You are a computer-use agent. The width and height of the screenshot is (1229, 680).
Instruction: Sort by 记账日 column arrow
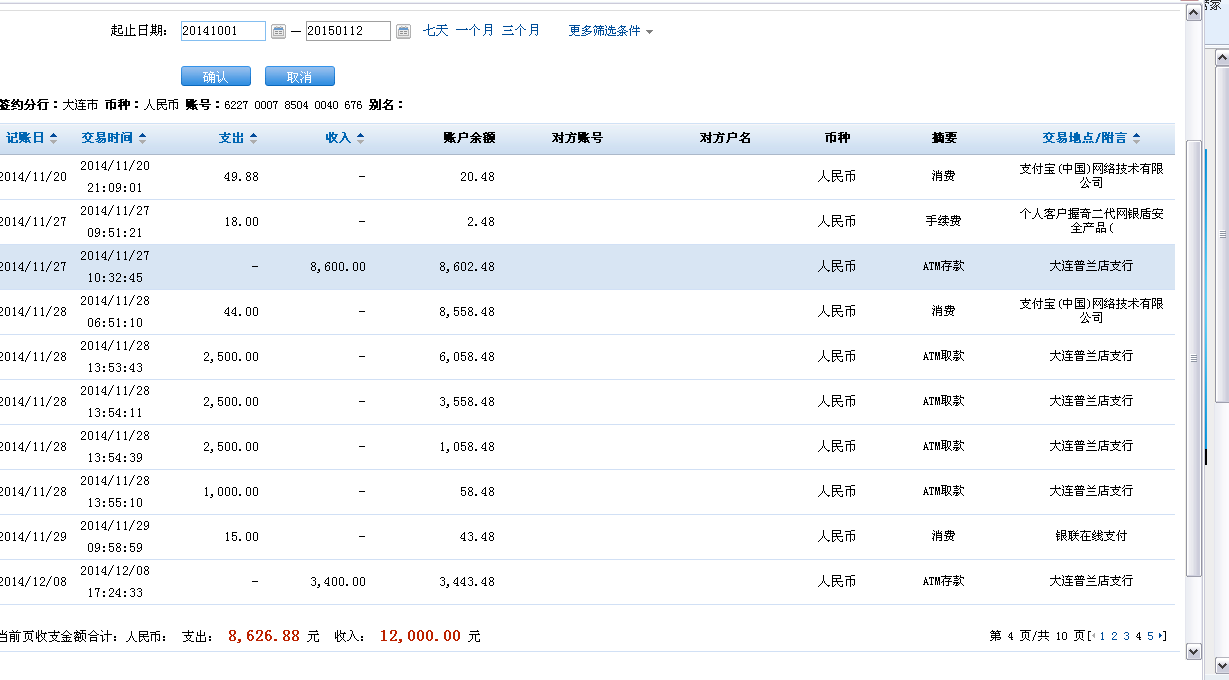53,138
